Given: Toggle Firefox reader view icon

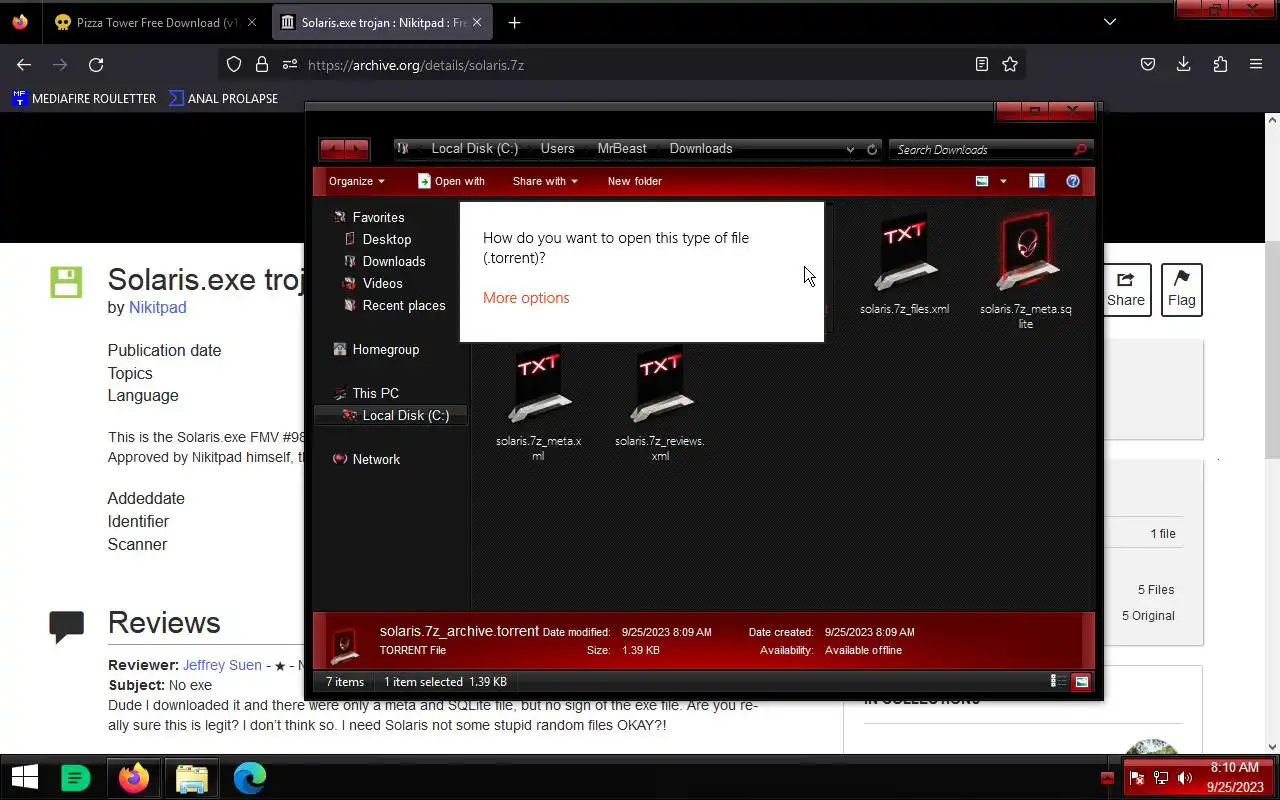Looking at the screenshot, I should (x=982, y=64).
